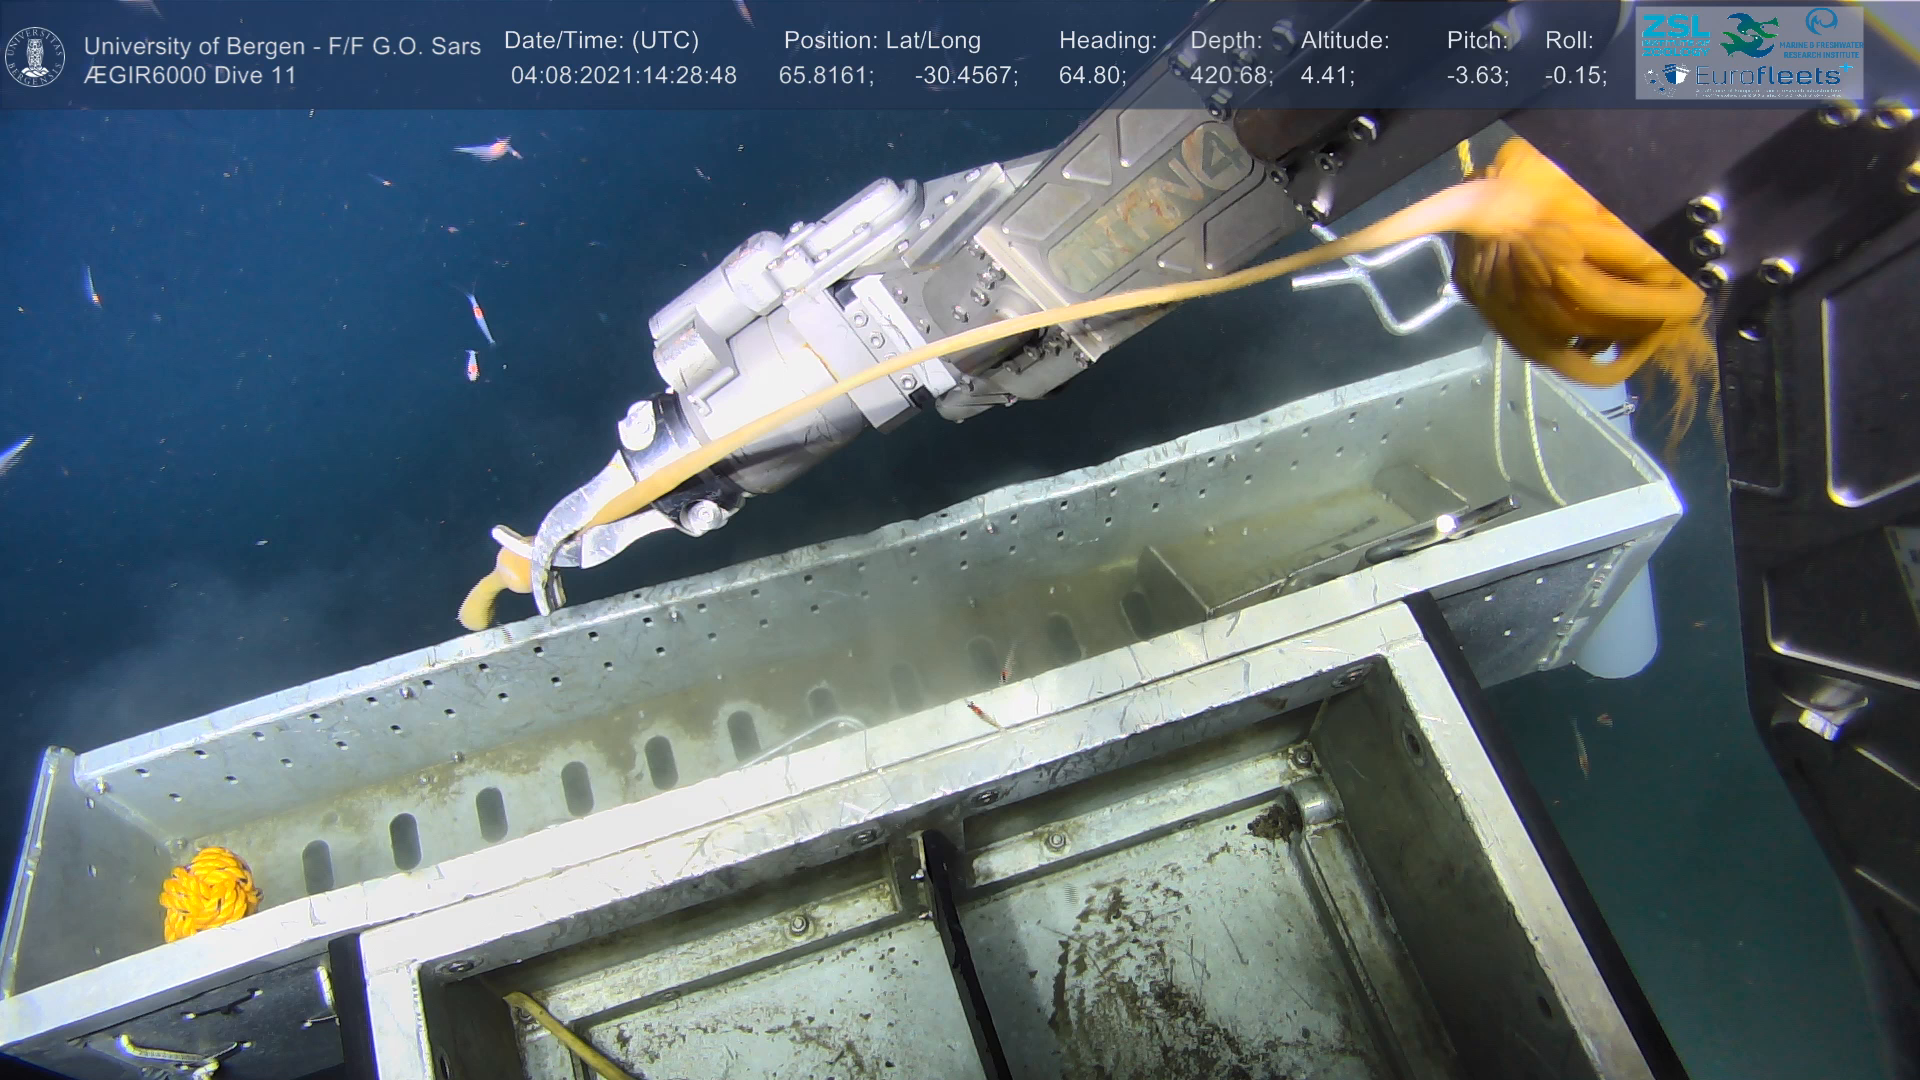Click the Date/Time (UTC) label
This screenshot has width=1920, height=1080.
[x=601, y=40]
